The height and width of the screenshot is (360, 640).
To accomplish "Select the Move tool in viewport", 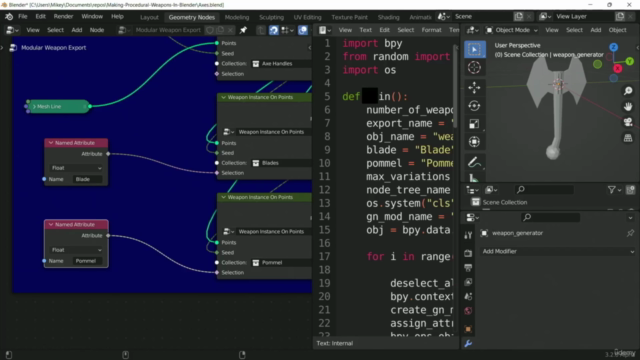I will (474, 87).
